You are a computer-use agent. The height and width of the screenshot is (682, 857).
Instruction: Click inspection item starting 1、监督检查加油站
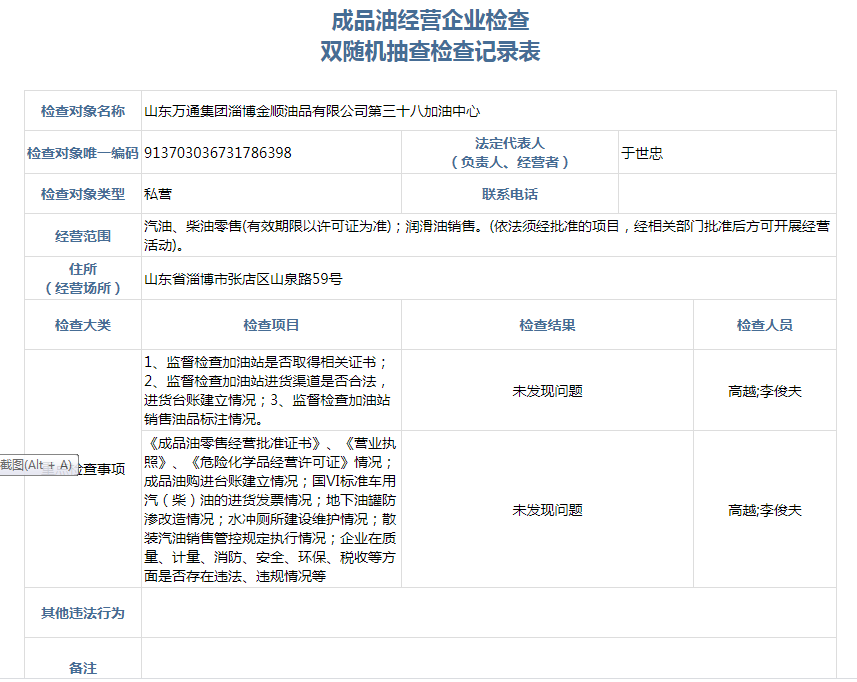[268, 391]
